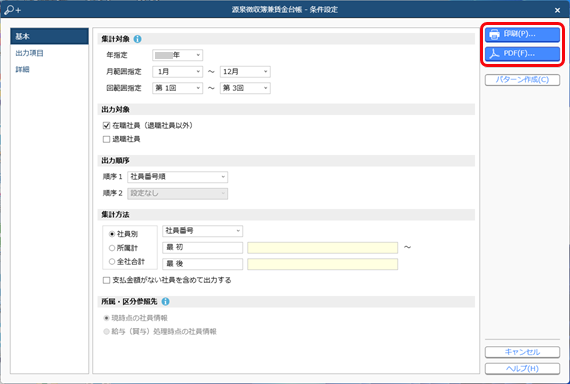
Task: Click the 年指定 label
Action: tap(117, 55)
